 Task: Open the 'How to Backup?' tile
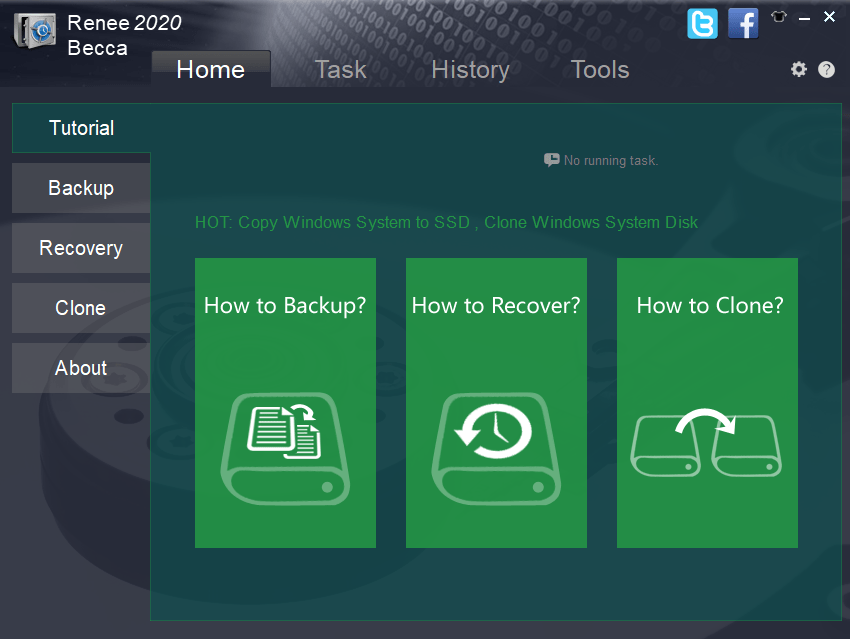[285, 403]
